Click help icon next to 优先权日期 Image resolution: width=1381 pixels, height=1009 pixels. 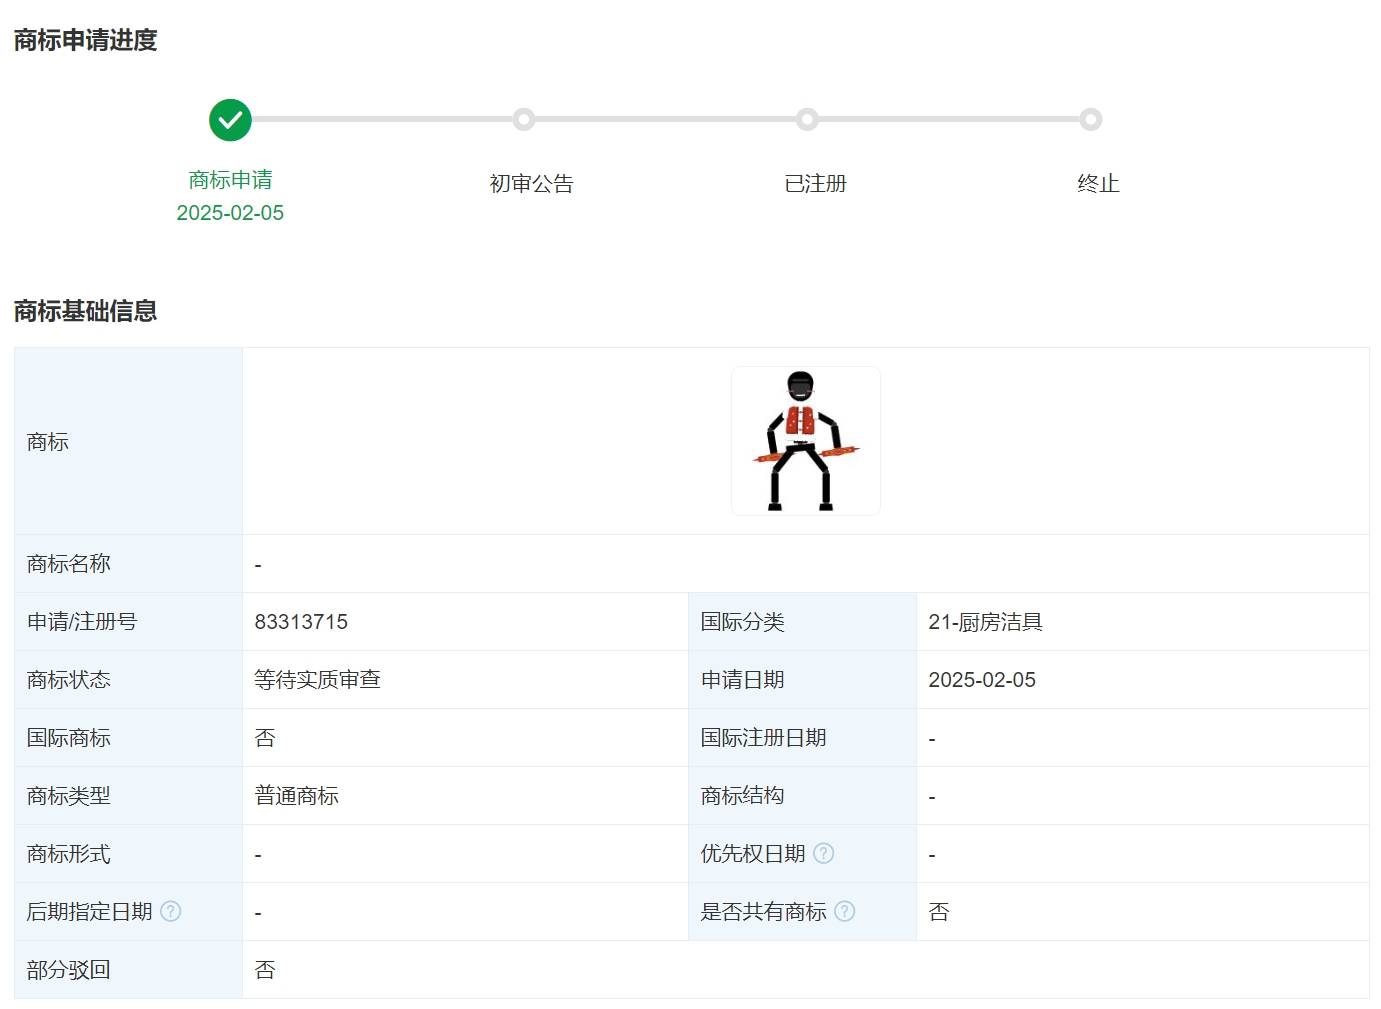(x=823, y=853)
